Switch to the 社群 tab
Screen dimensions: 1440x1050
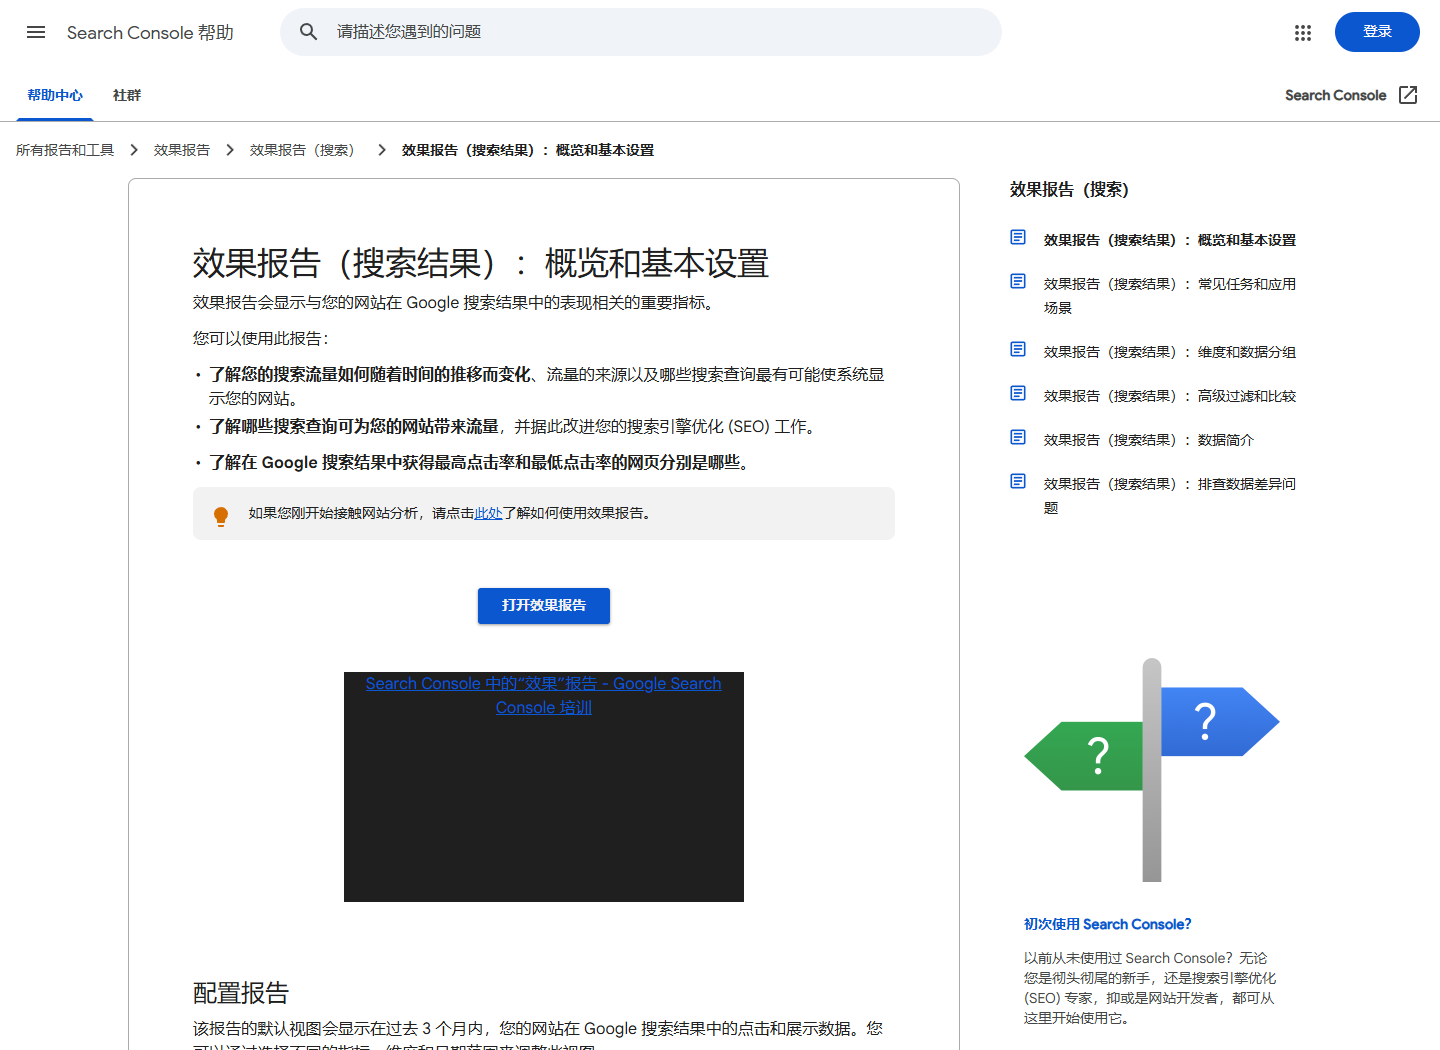coord(127,95)
